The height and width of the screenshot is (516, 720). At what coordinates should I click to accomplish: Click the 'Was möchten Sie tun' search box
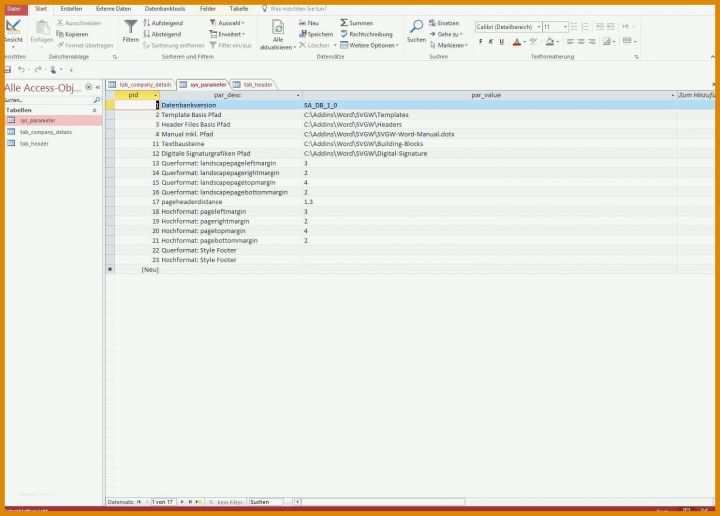298,9
